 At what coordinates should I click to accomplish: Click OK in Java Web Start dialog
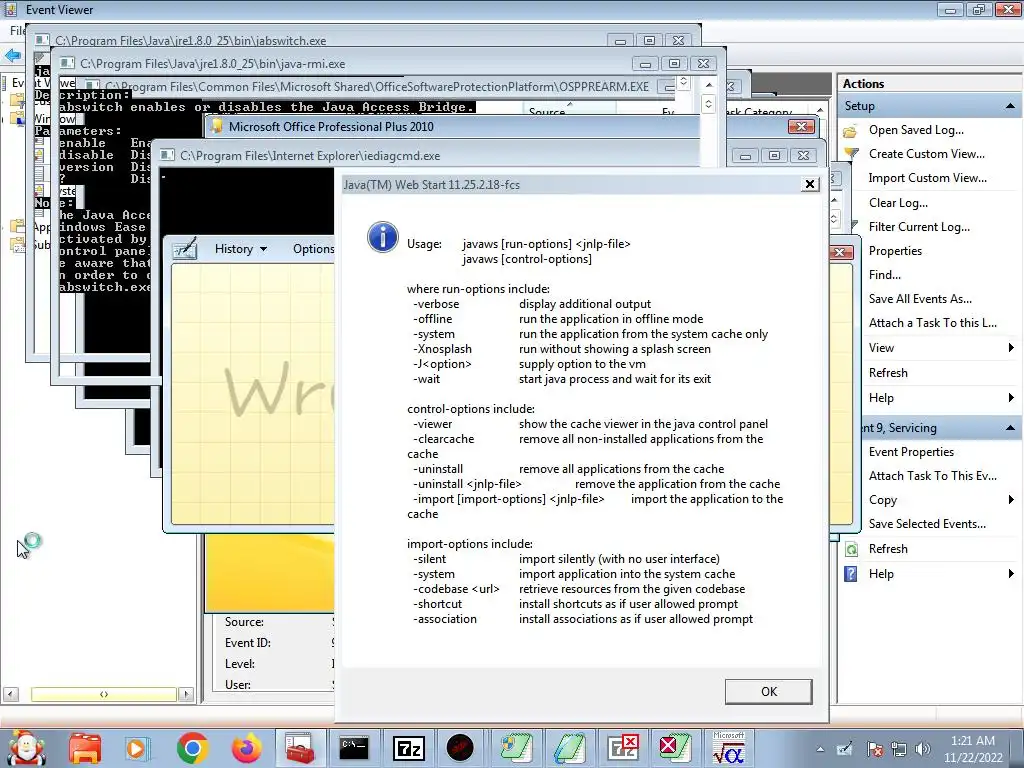pyautogui.click(x=769, y=692)
